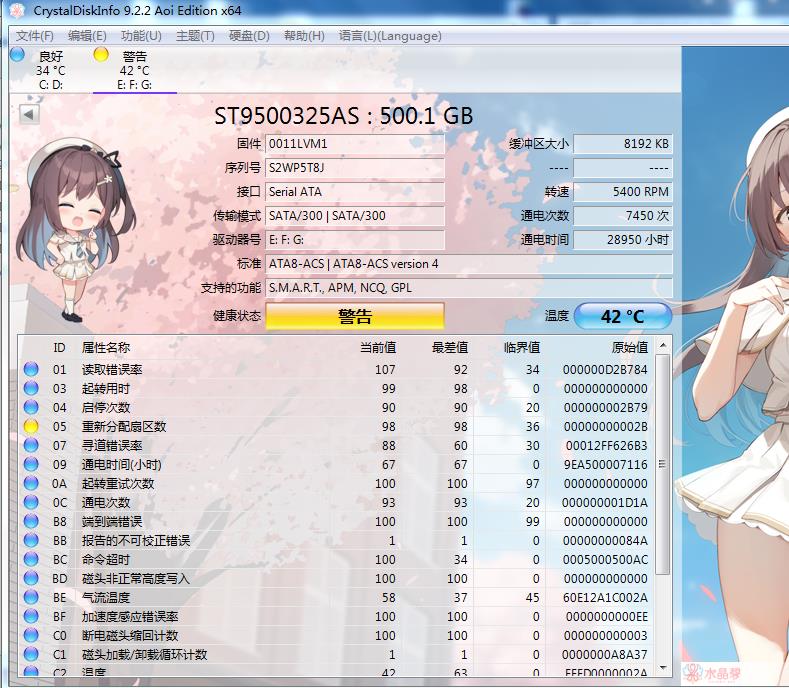This screenshot has height=688, width=789.
Task: Click the status orb for 0C 通电次数
Action: pos(31,502)
